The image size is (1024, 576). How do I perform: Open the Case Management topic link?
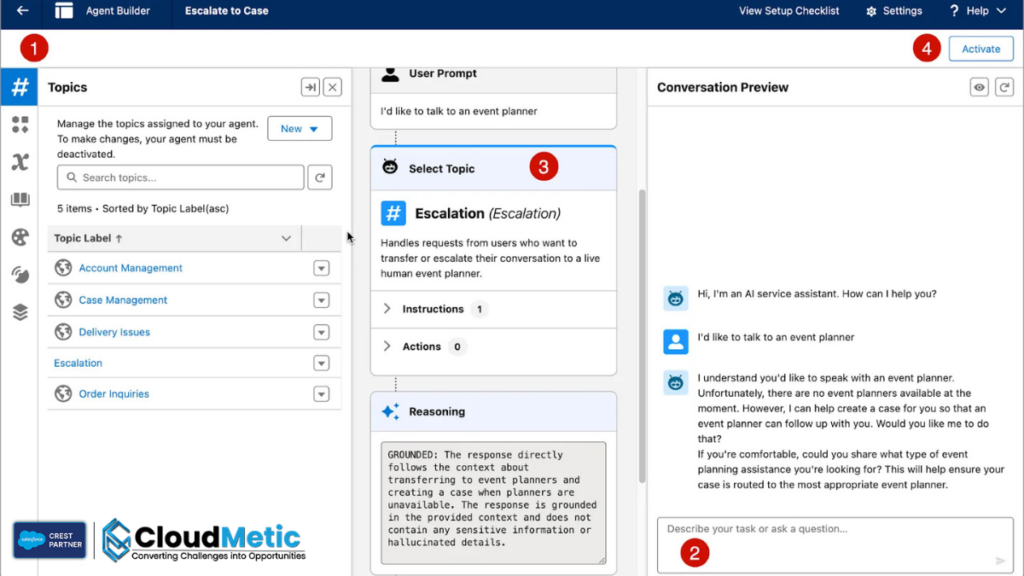(x=123, y=300)
